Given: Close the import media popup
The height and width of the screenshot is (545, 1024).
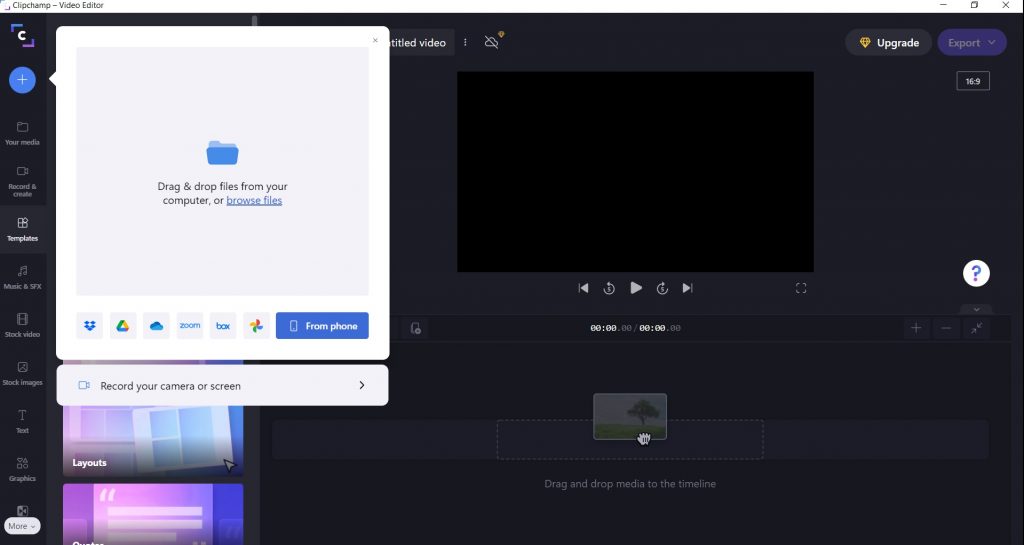Looking at the screenshot, I should coord(375,40).
